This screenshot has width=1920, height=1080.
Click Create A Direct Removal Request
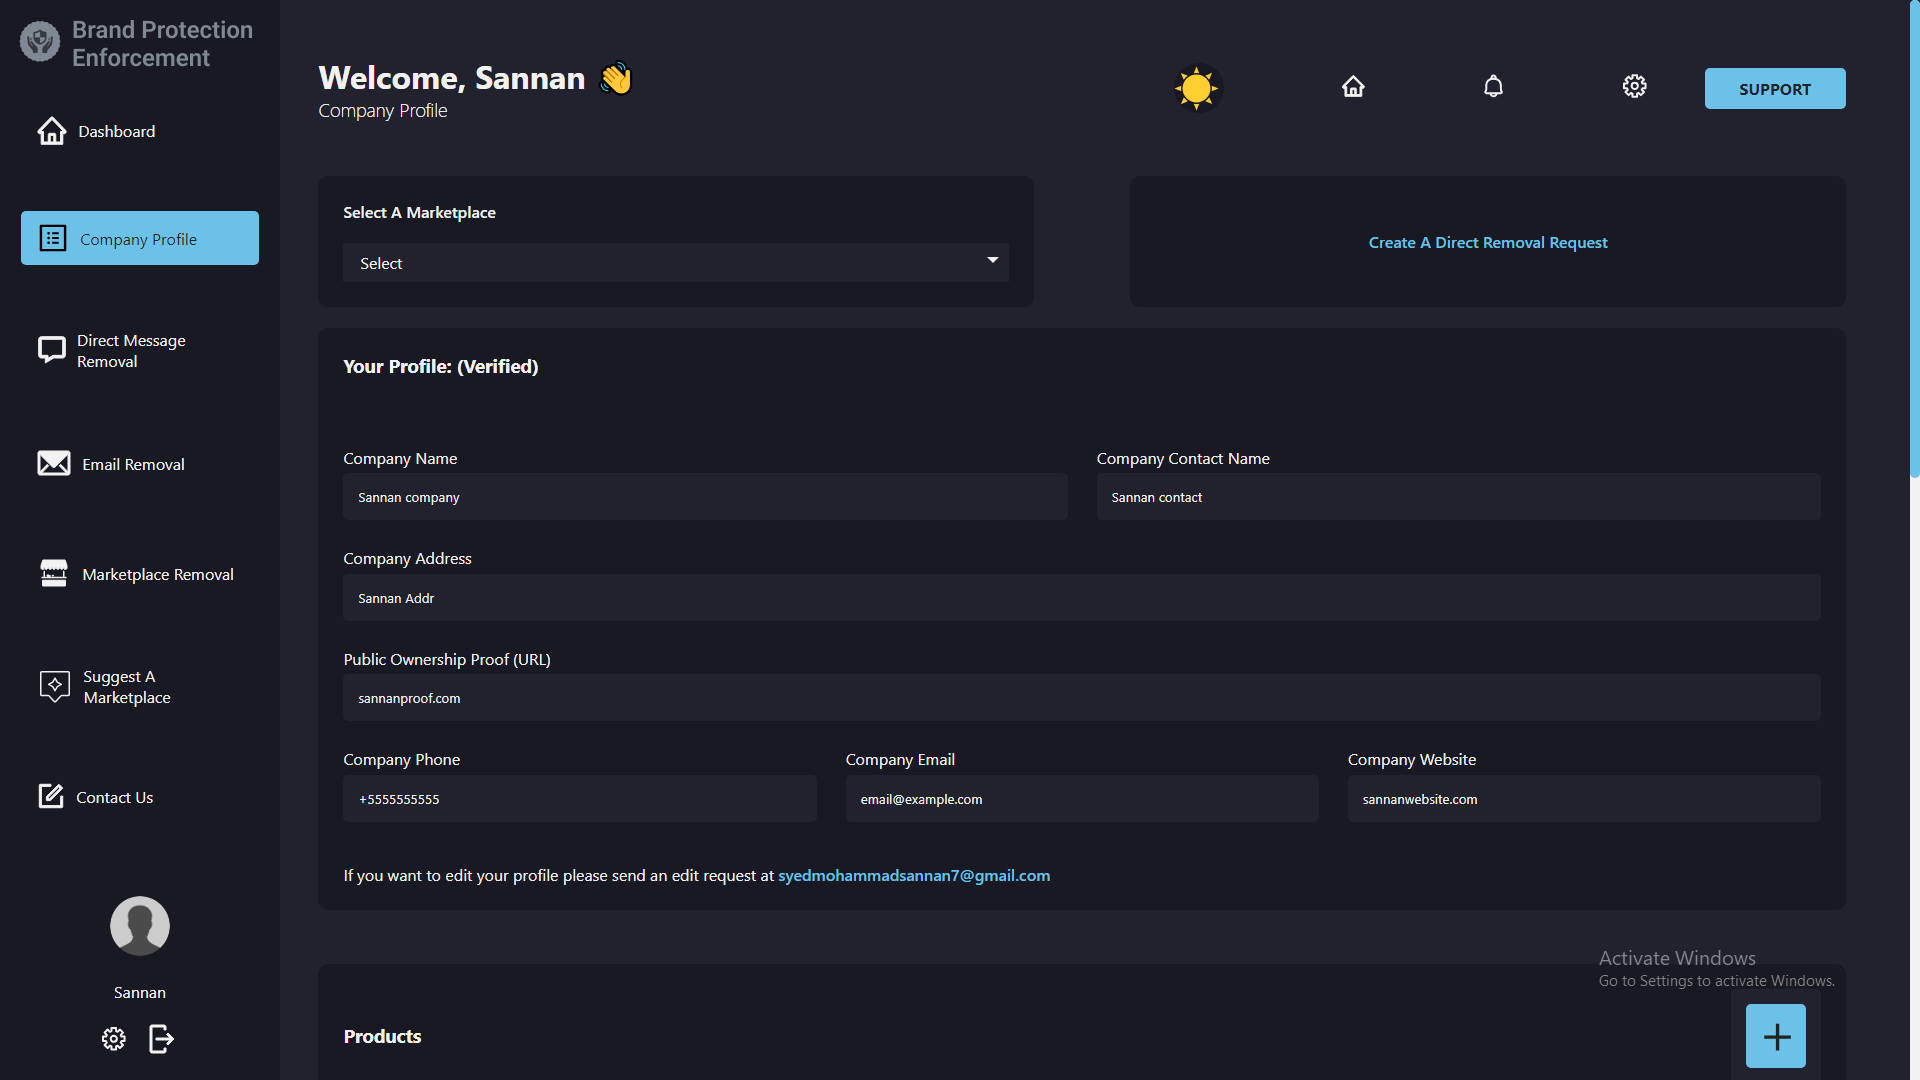pos(1488,242)
